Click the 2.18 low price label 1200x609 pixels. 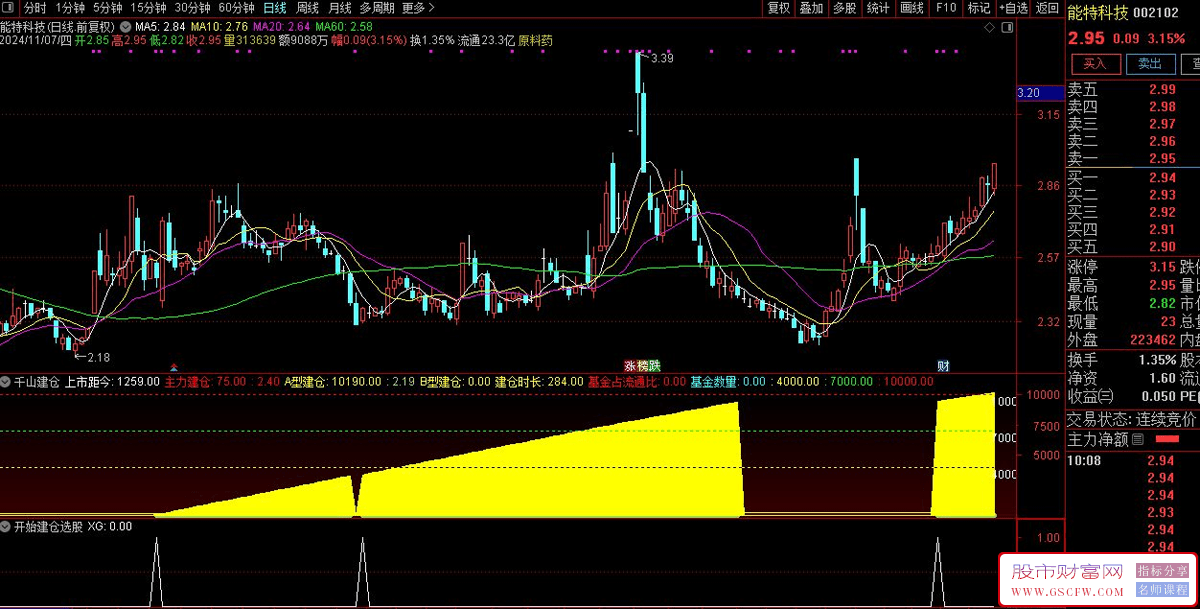[98, 357]
